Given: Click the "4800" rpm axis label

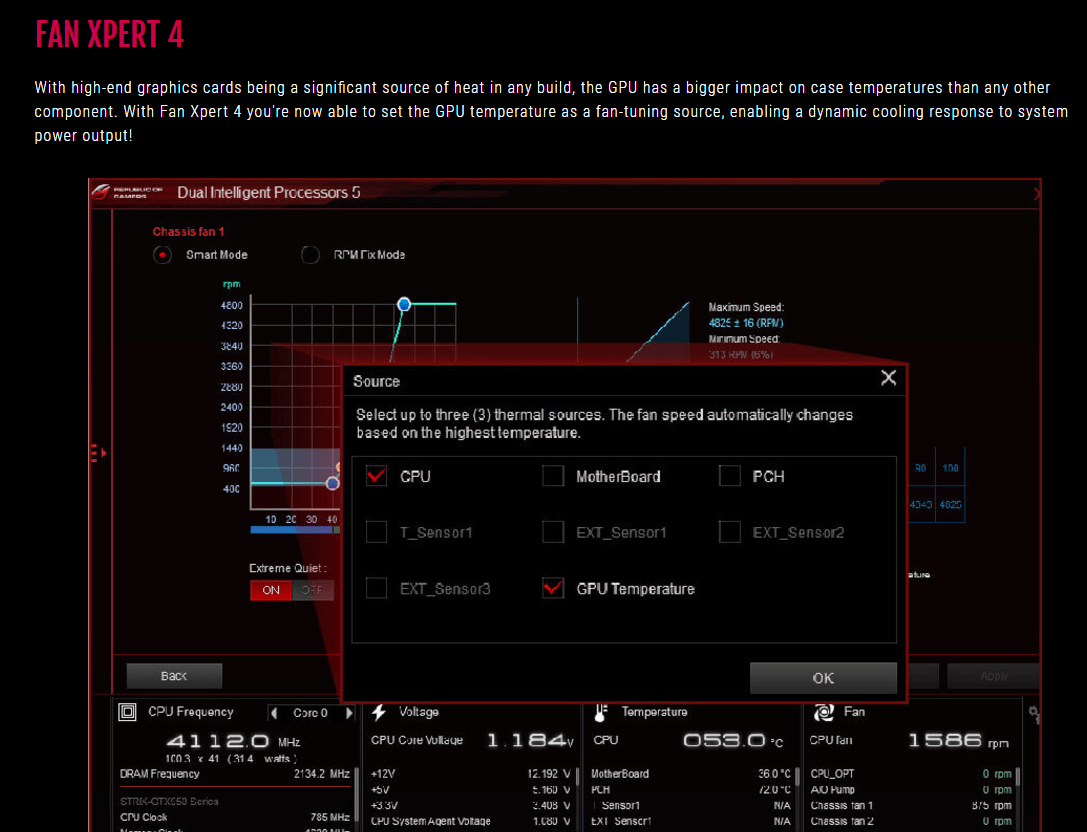Looking at the screenshot, I should [232, 306].
